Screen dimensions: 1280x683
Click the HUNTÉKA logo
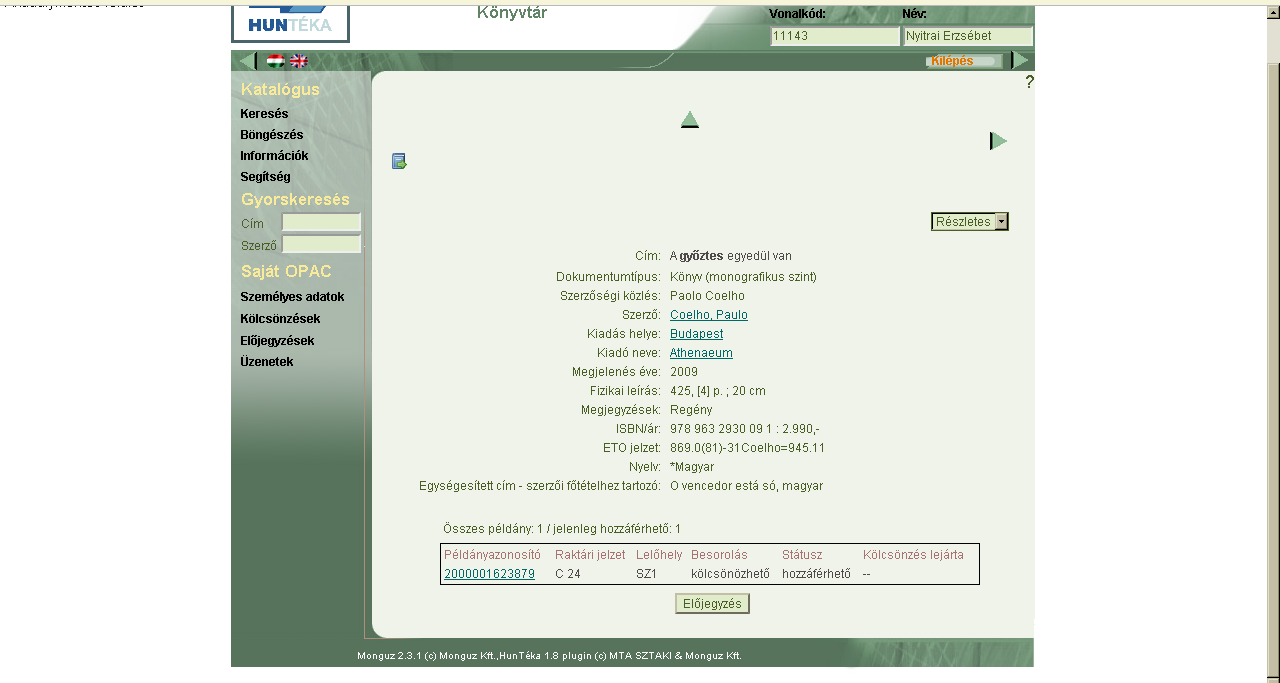point(290,23)
